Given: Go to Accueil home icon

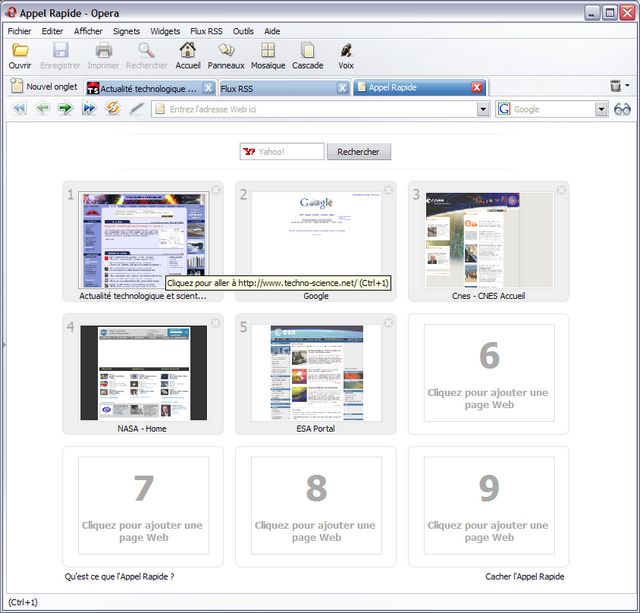Looking at the screenshot, I should 188,50.
